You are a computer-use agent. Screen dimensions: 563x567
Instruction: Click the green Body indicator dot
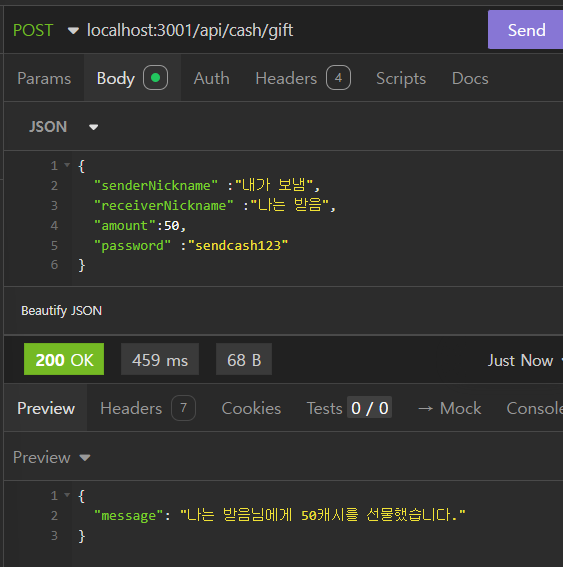155,78
